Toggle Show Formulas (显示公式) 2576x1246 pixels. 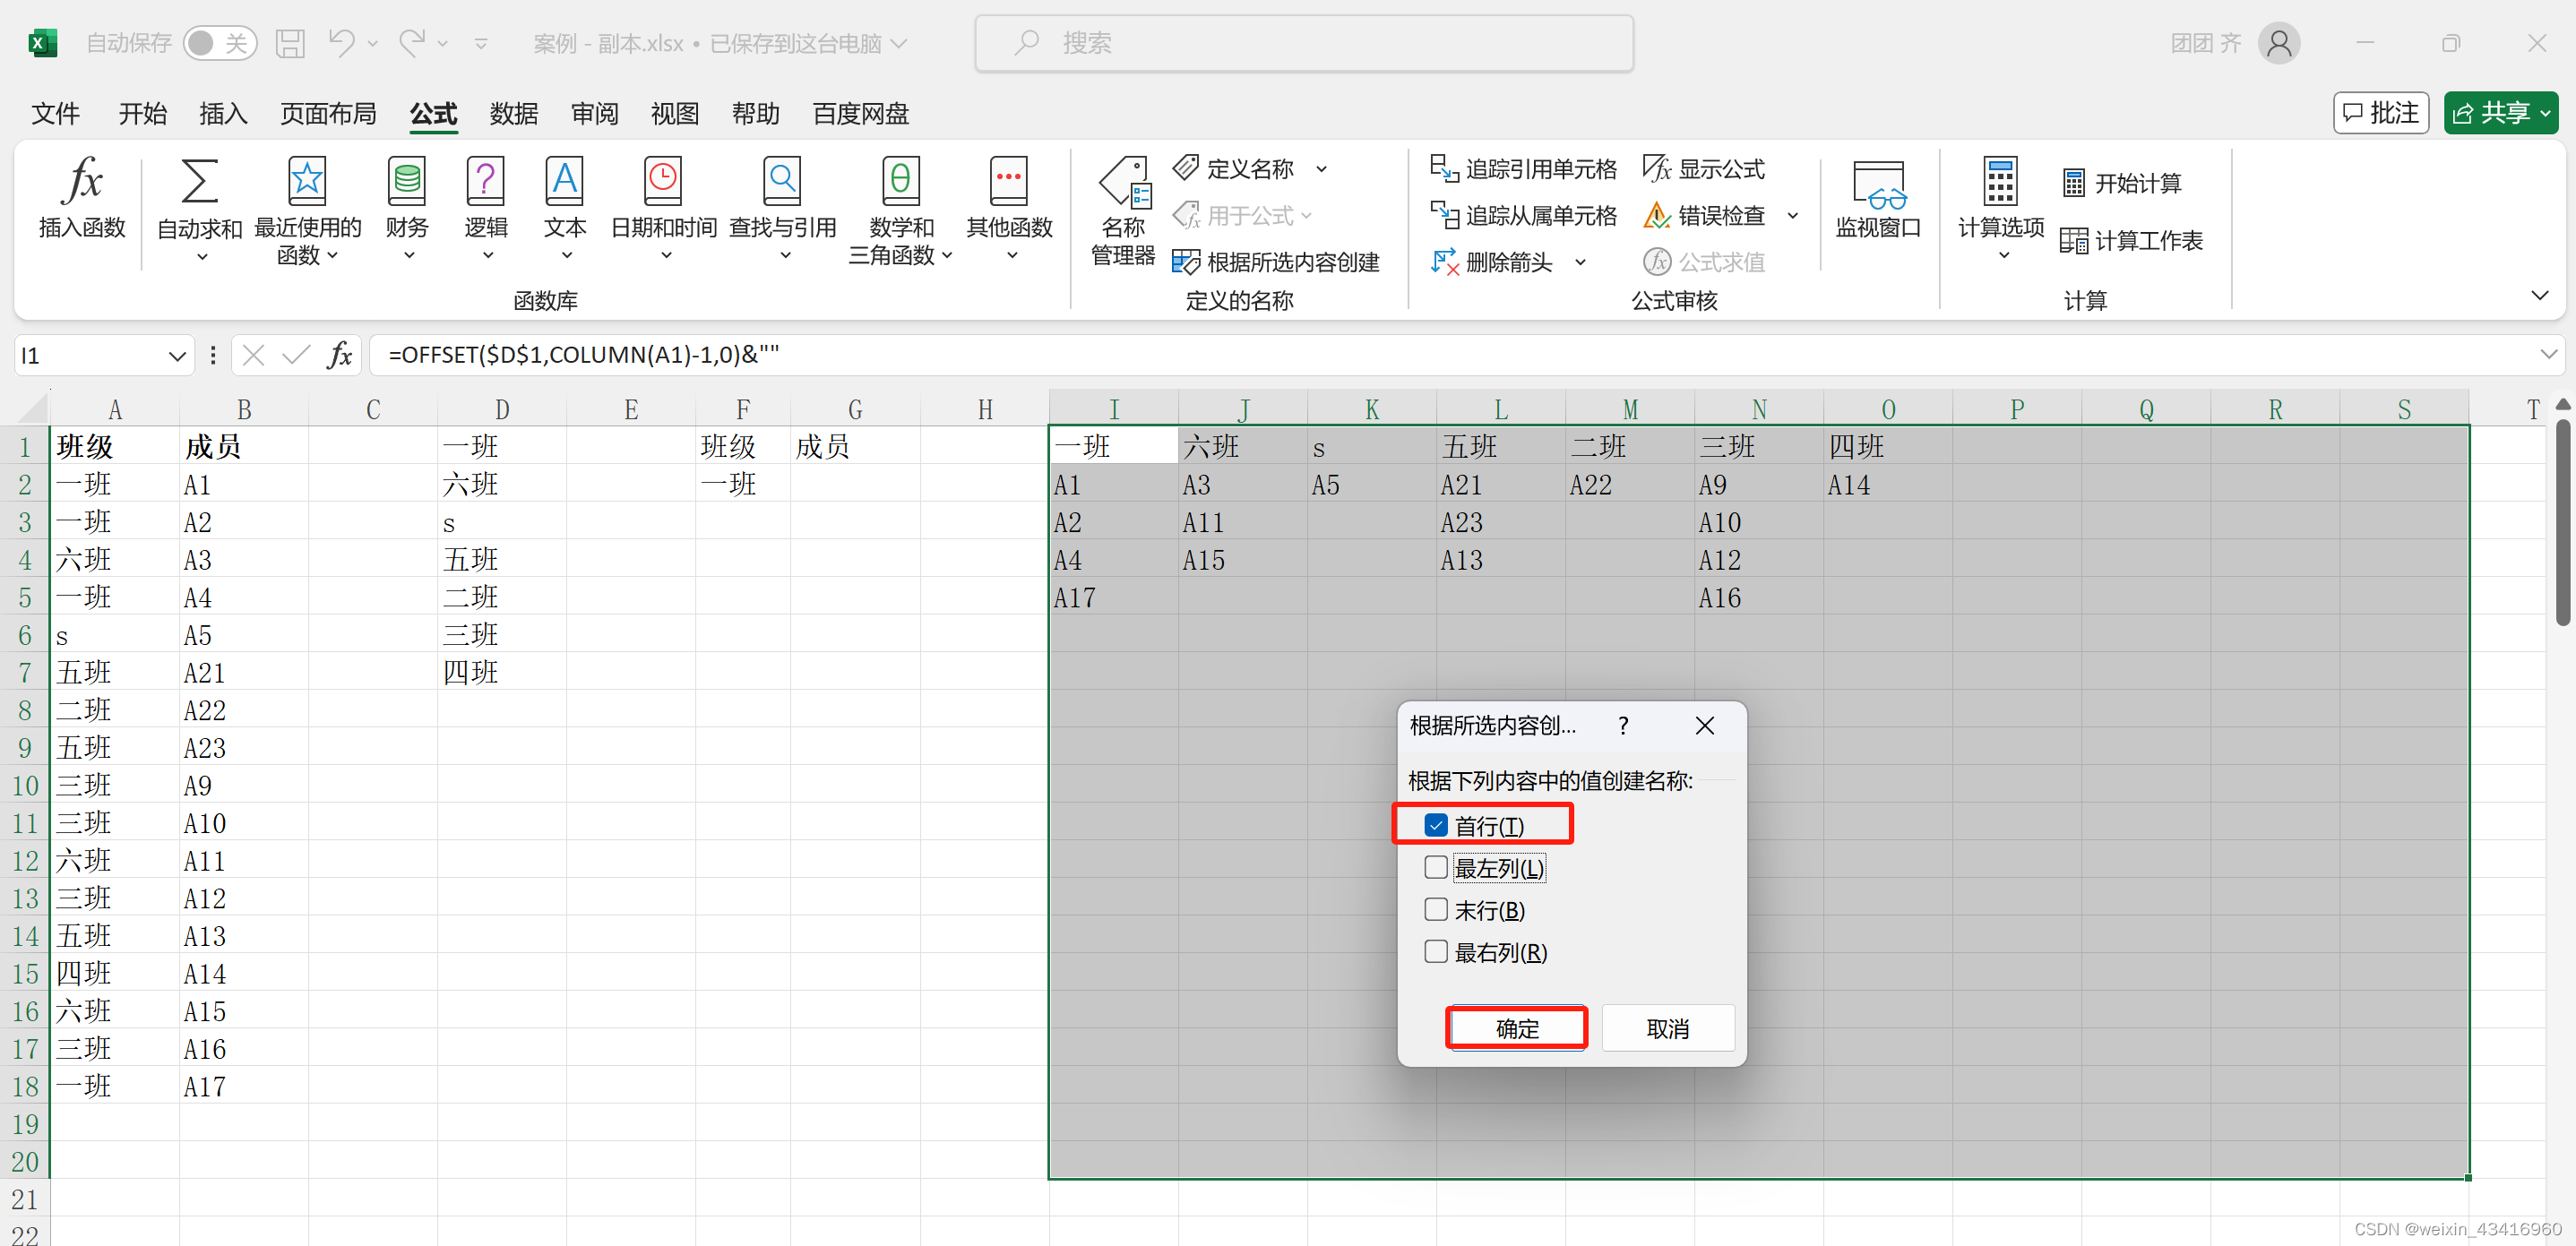coord(1704,169)
